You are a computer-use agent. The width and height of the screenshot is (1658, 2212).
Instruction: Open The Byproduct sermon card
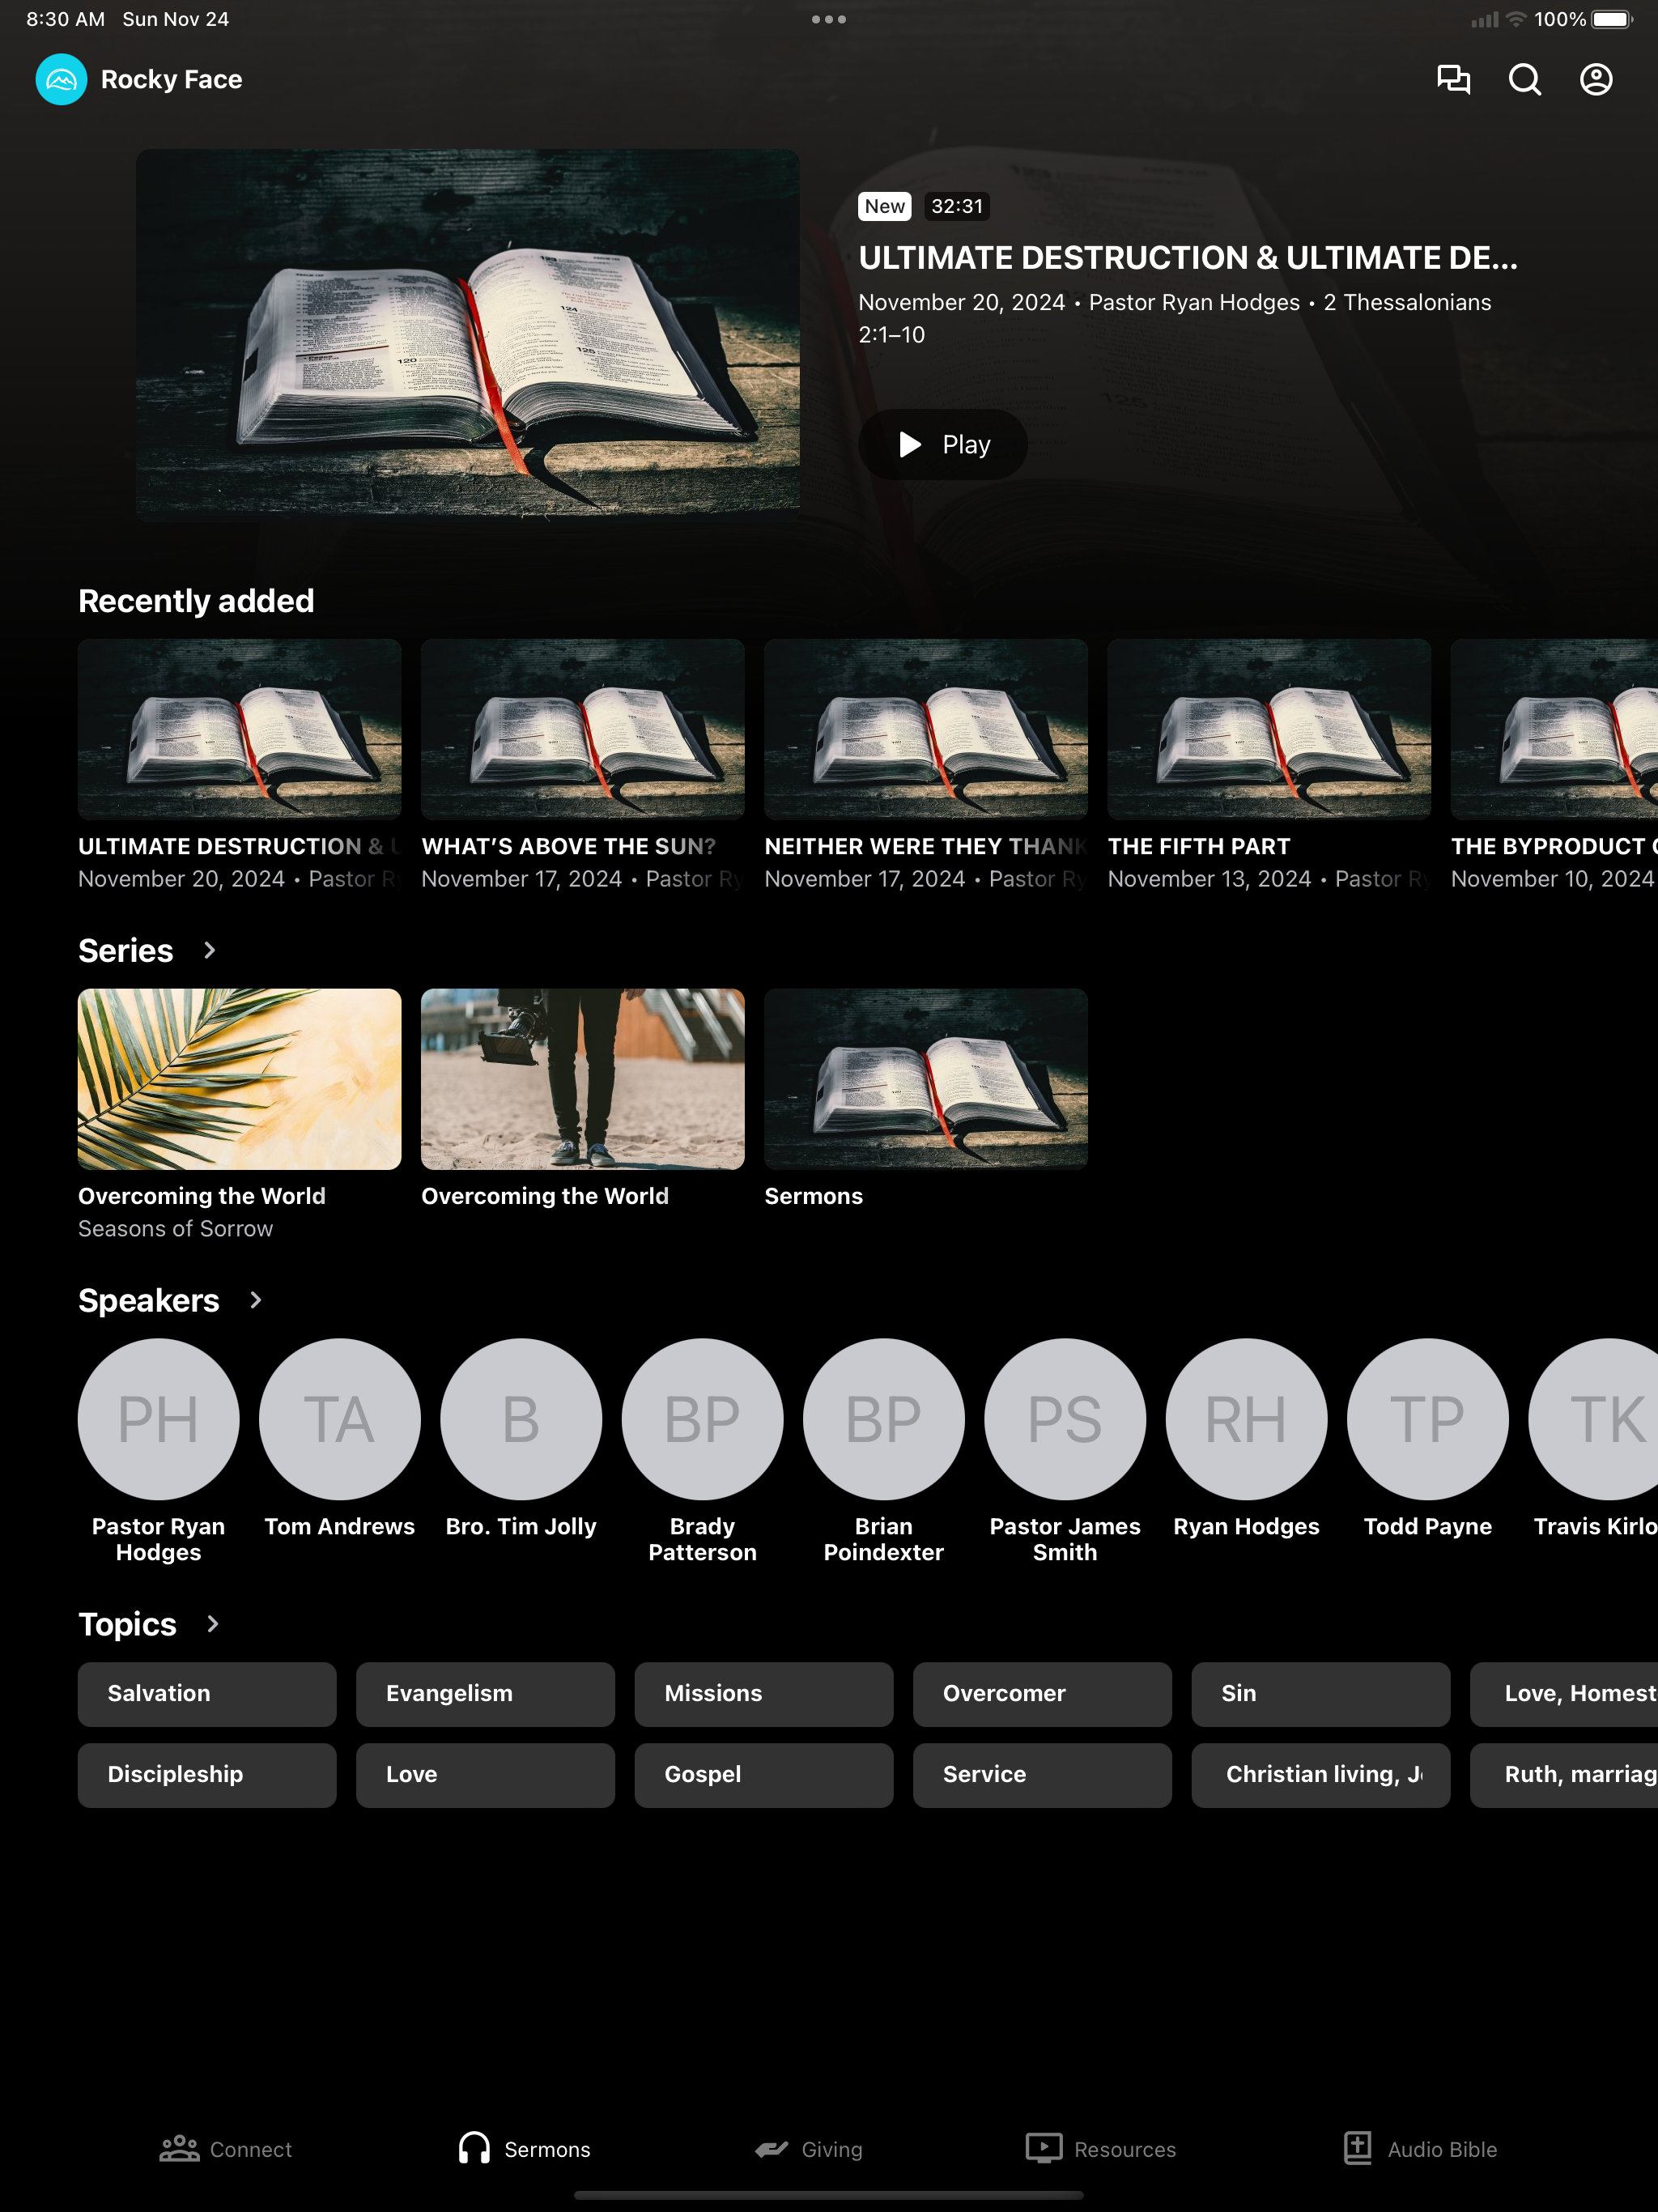[x=1554, y=765]
